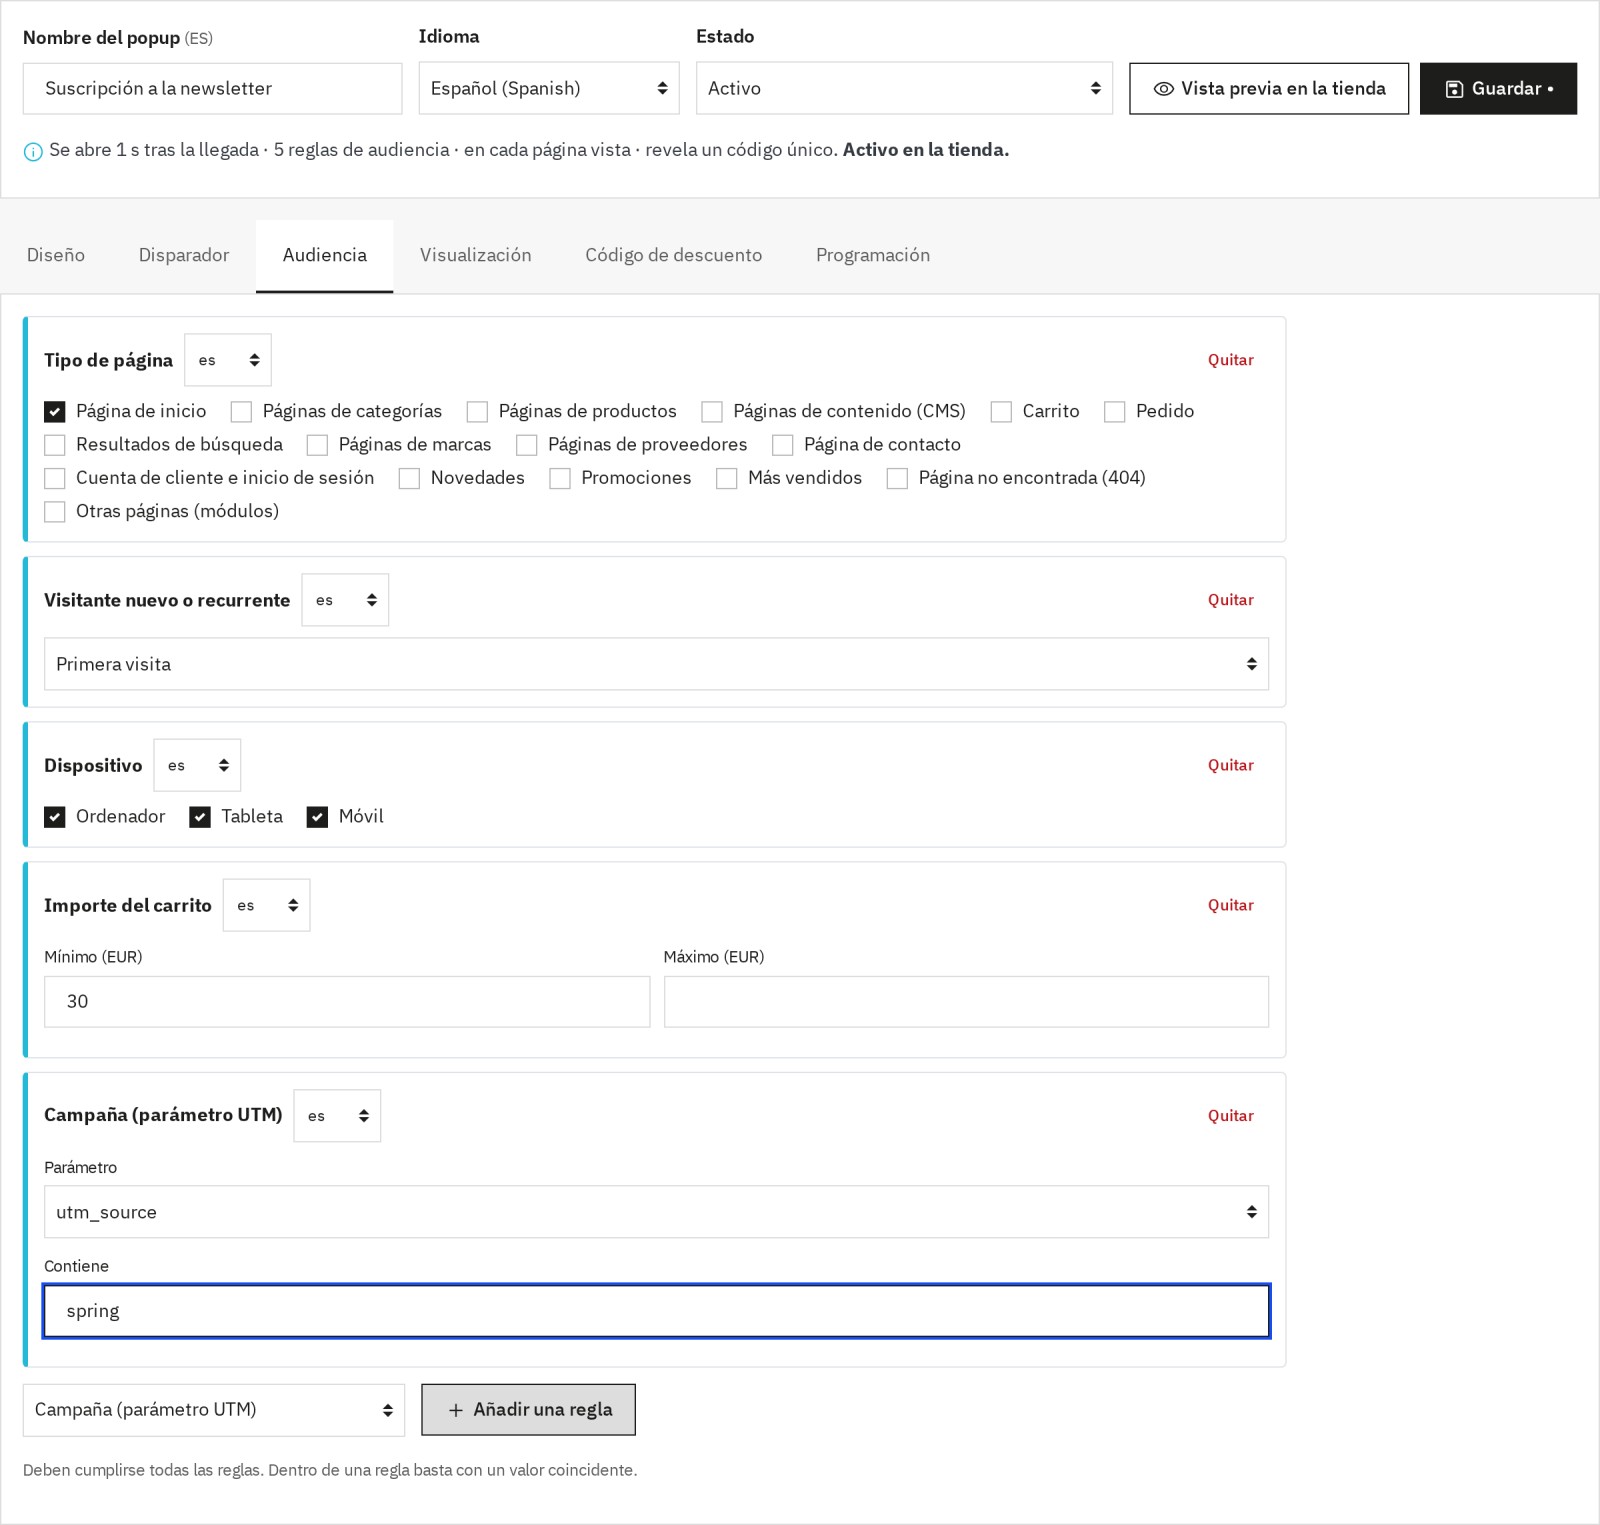Enable the Páginas de productos checkbox
Viewport: 1600px width, 1525px height.
click(477, 412)
